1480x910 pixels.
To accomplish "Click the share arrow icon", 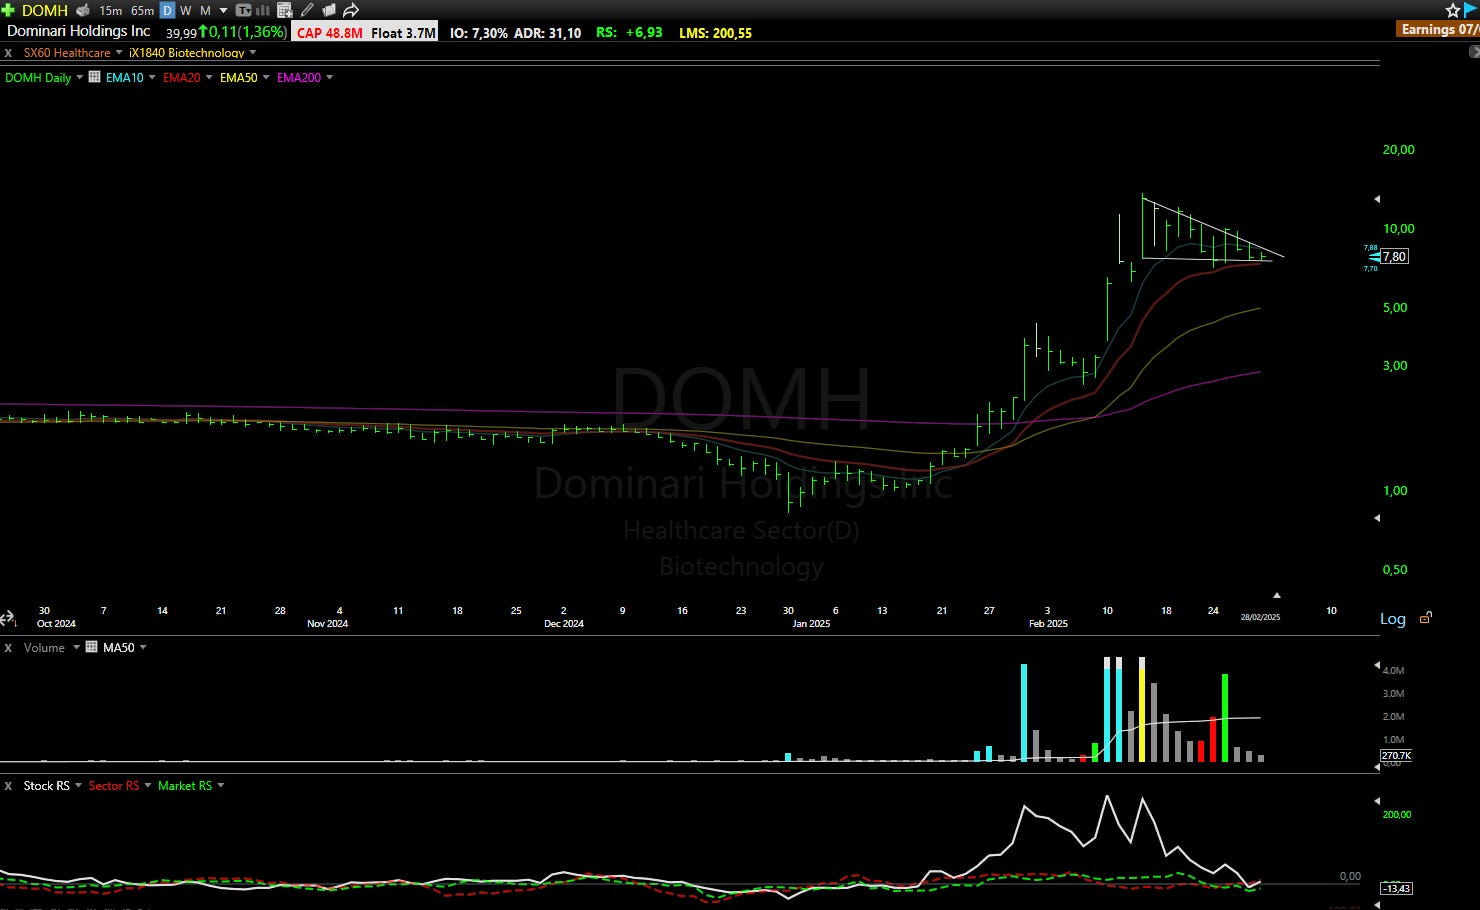I will pos(351,10).
